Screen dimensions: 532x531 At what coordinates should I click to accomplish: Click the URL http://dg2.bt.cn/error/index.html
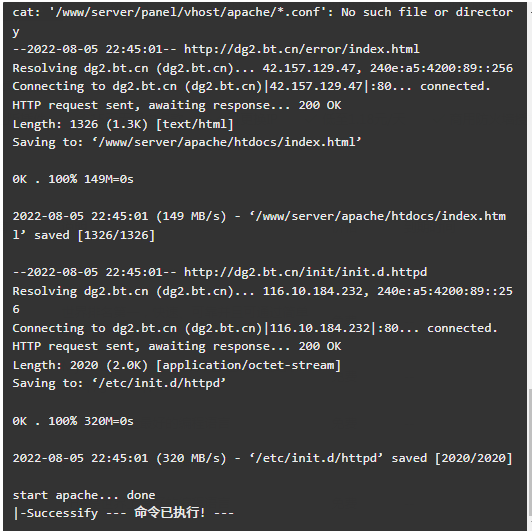[x=302, y=49]
